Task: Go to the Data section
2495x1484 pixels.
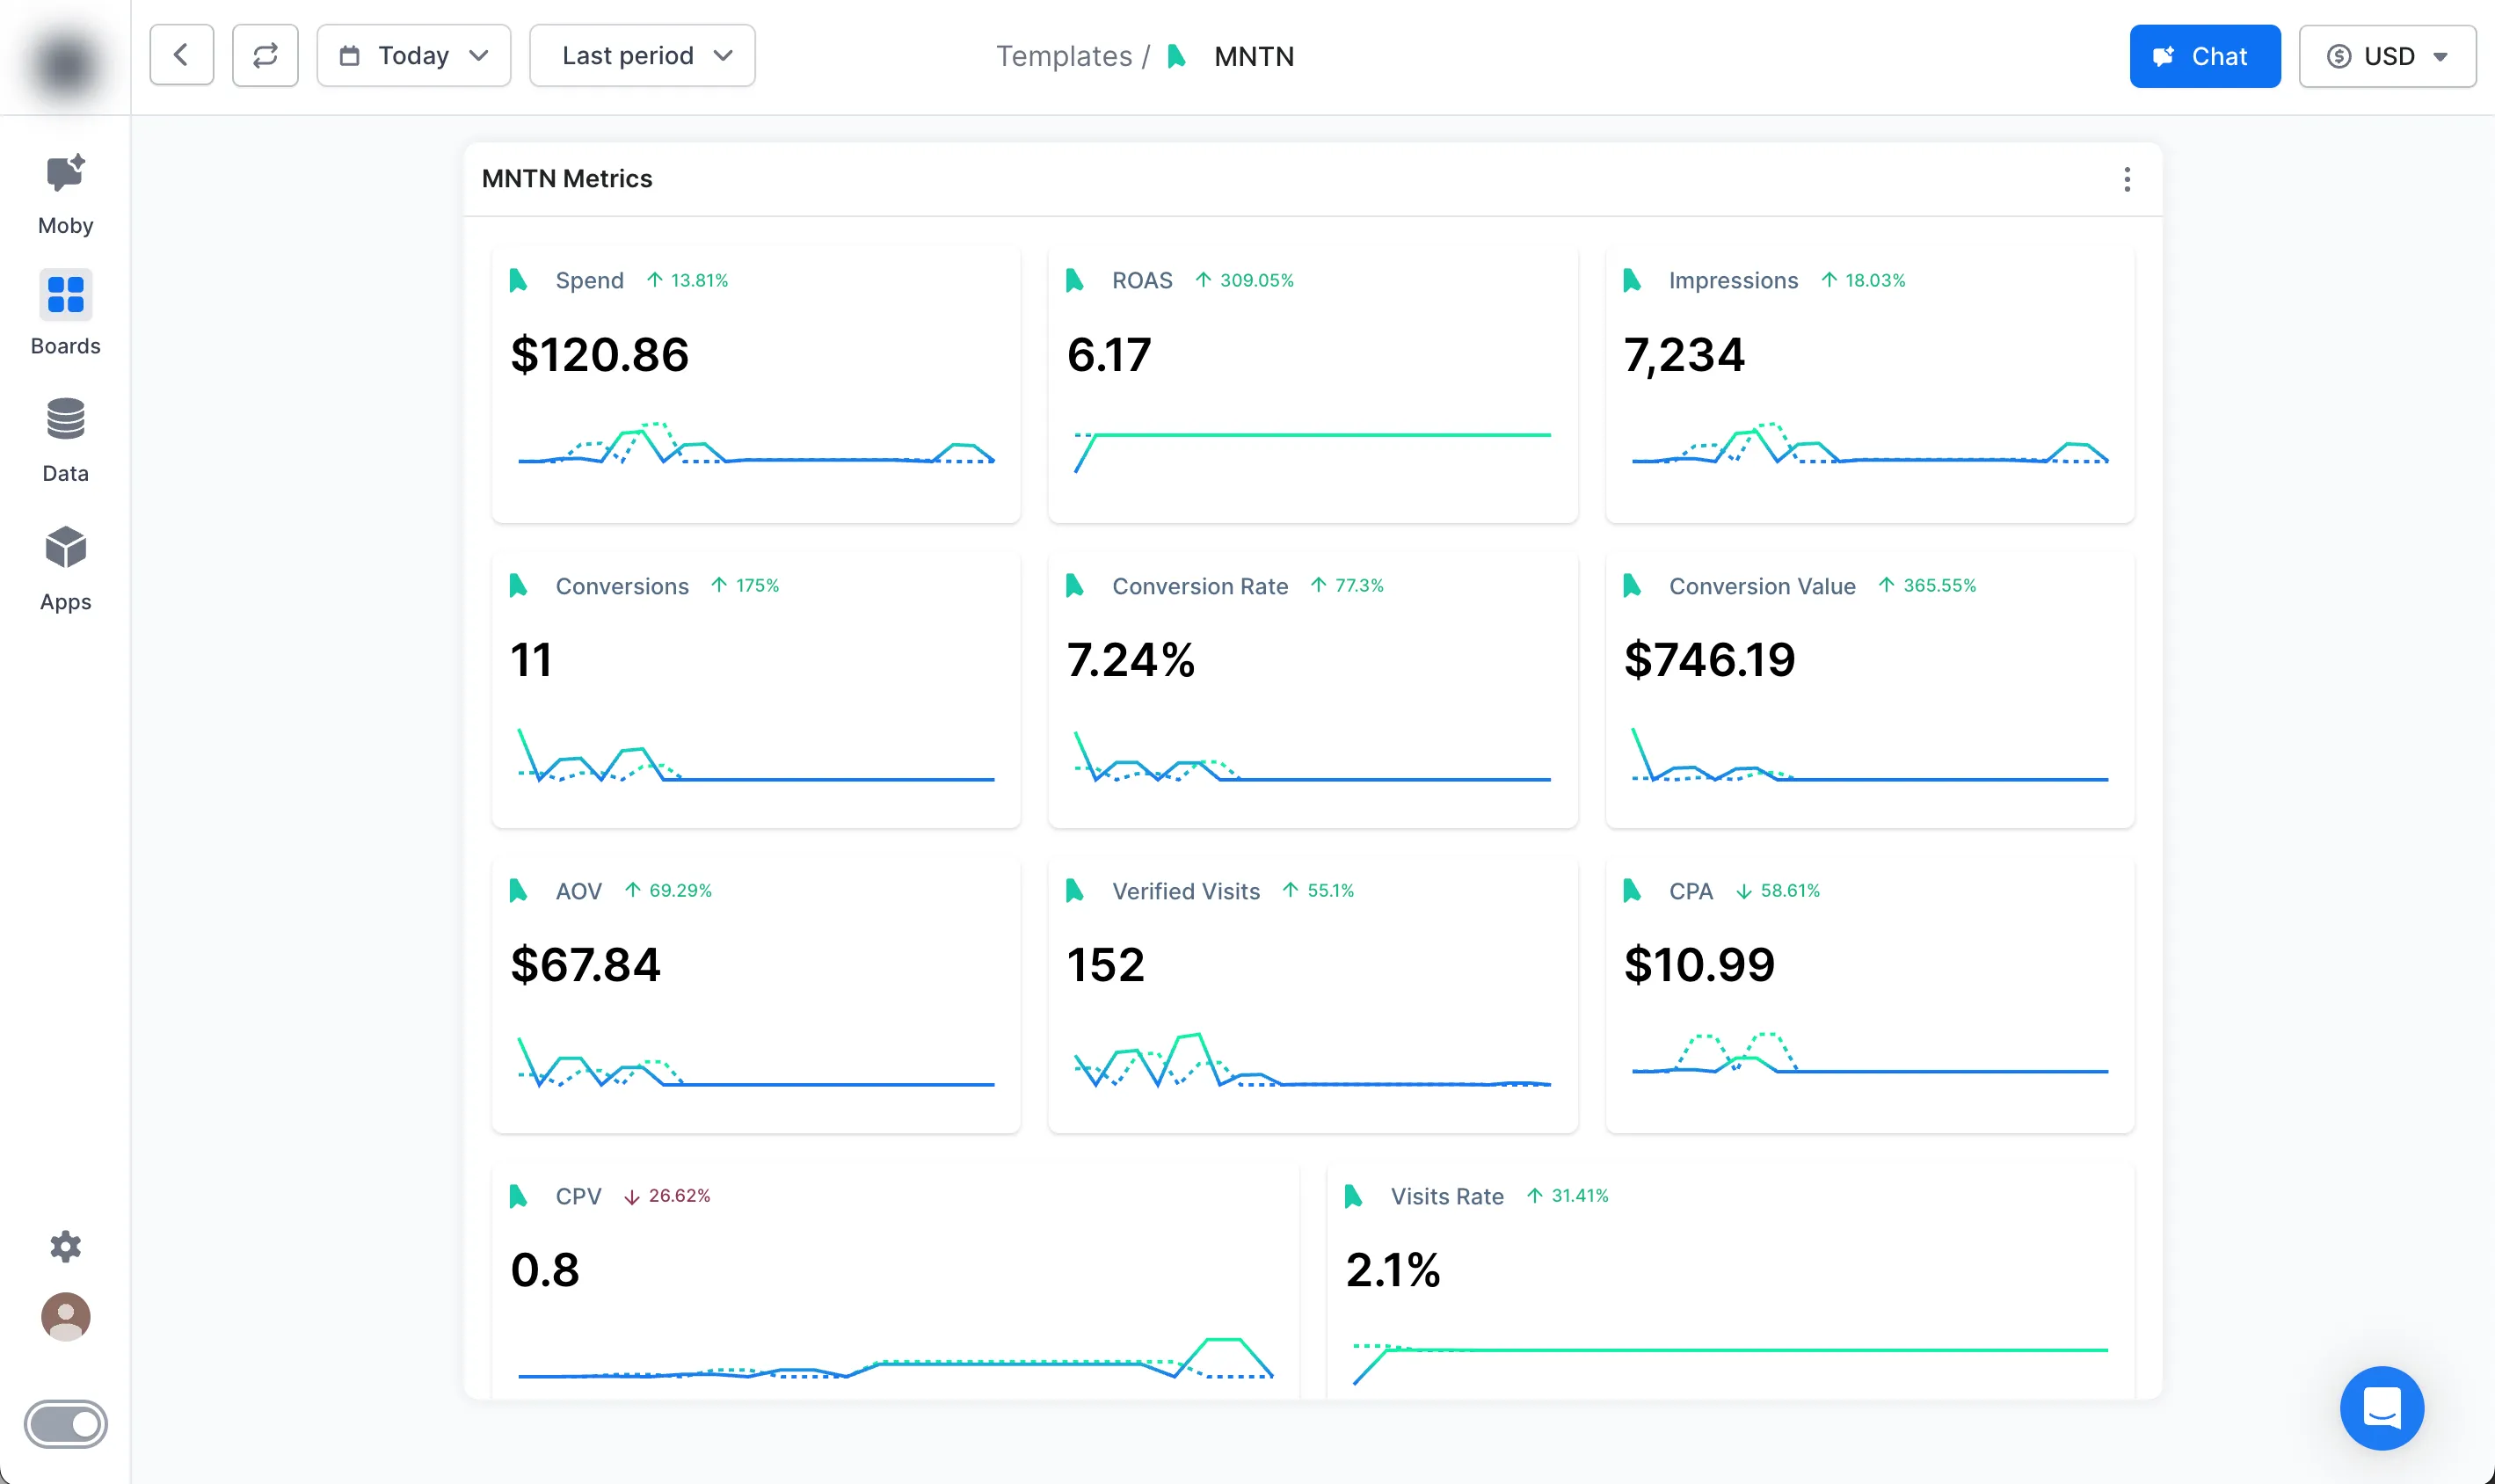Action: [x=65, y=439]
